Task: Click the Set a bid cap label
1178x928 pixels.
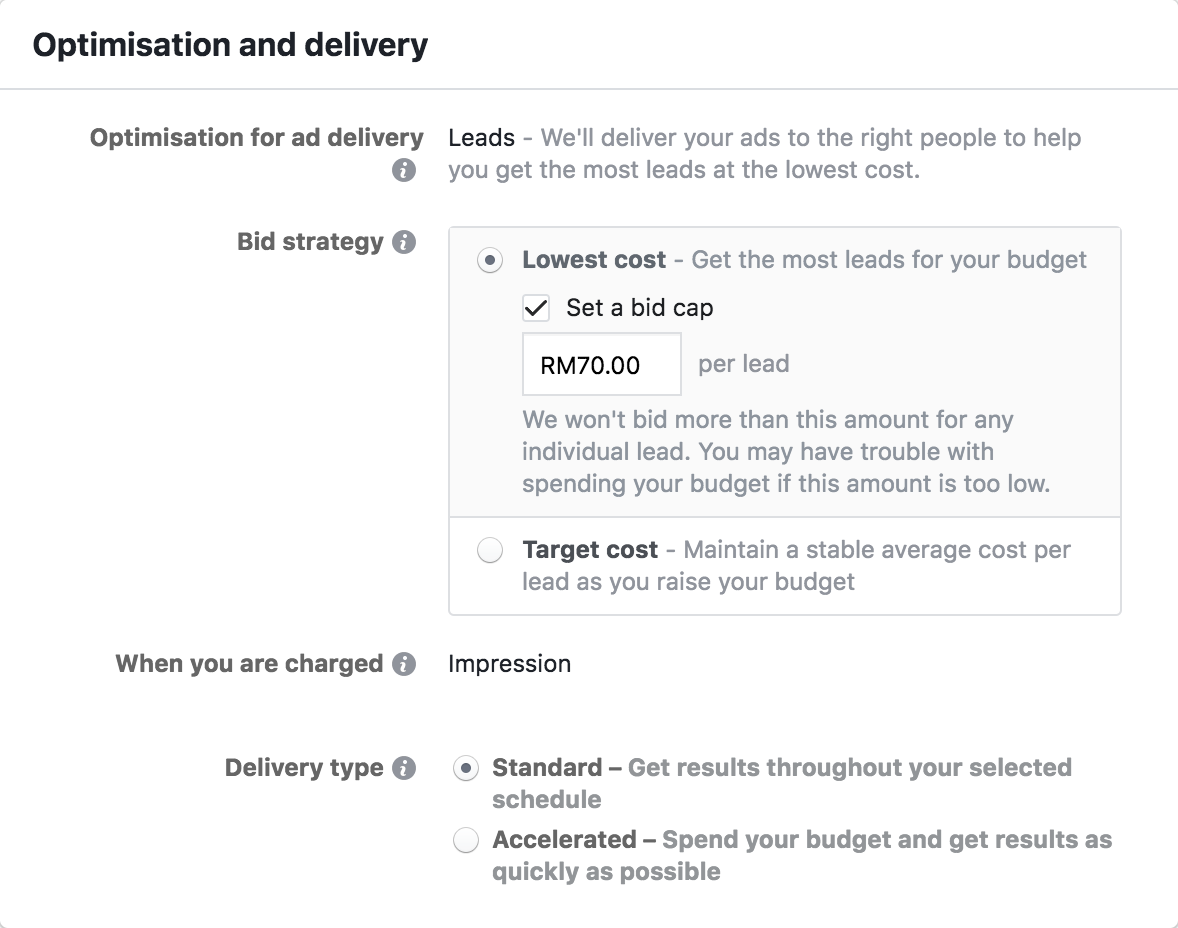Action: [x=639, y=308]
